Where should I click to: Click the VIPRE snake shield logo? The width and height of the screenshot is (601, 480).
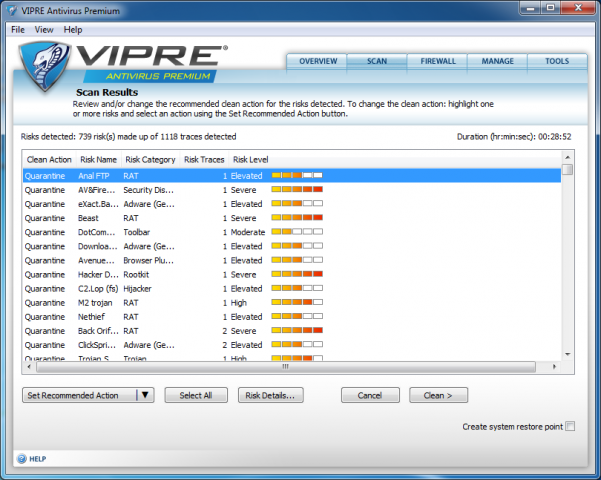[44, 66]
